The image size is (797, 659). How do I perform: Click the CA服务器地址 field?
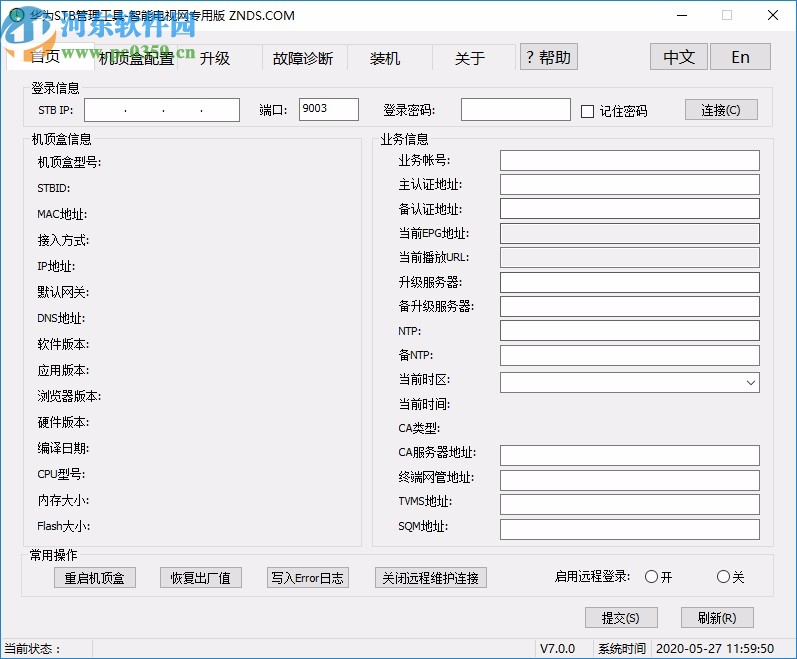[x=629, y=455]
